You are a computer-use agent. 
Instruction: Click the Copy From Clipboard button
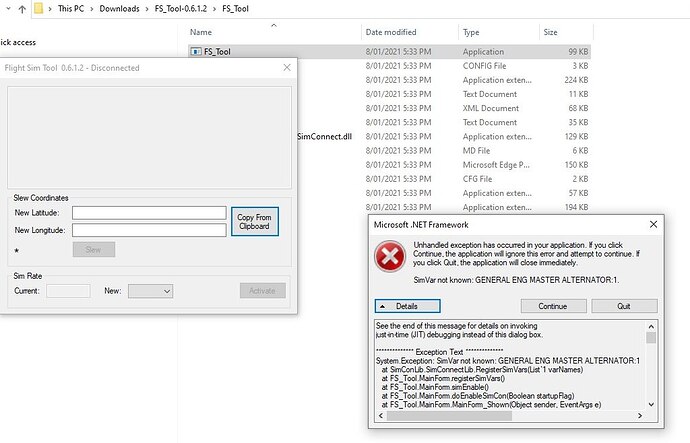click(x=254, y=222)
